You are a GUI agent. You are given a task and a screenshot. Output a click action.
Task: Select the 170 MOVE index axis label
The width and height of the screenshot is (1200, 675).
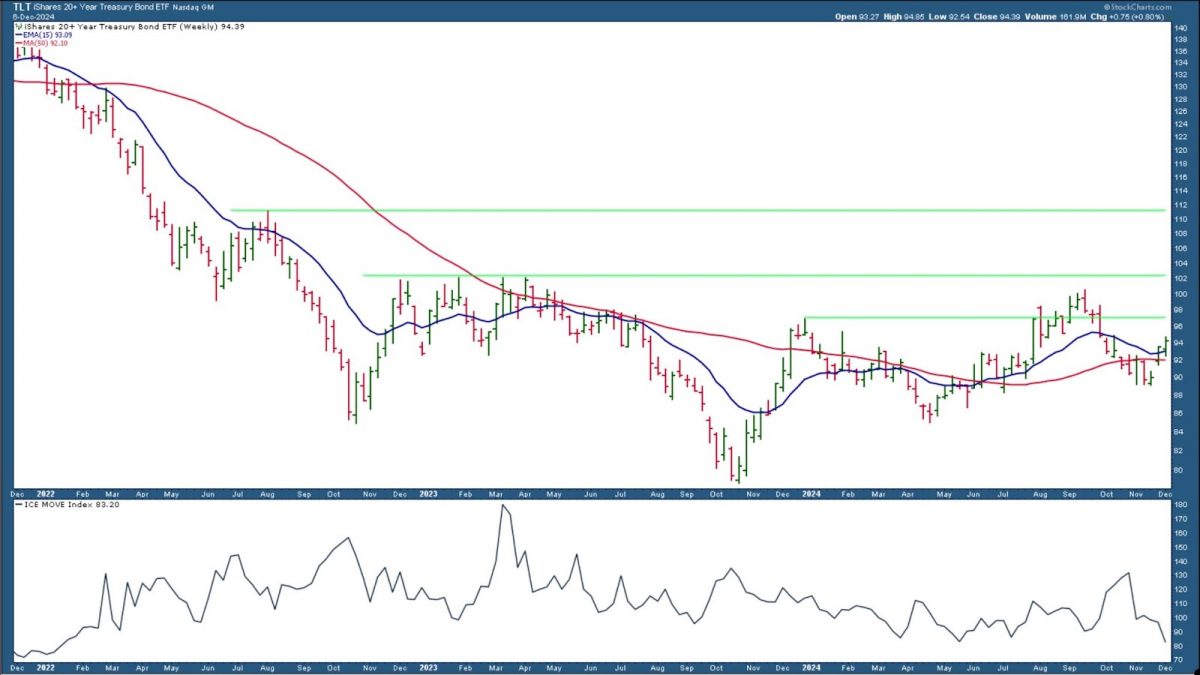pyautogui.click(x=1180, y=519)
